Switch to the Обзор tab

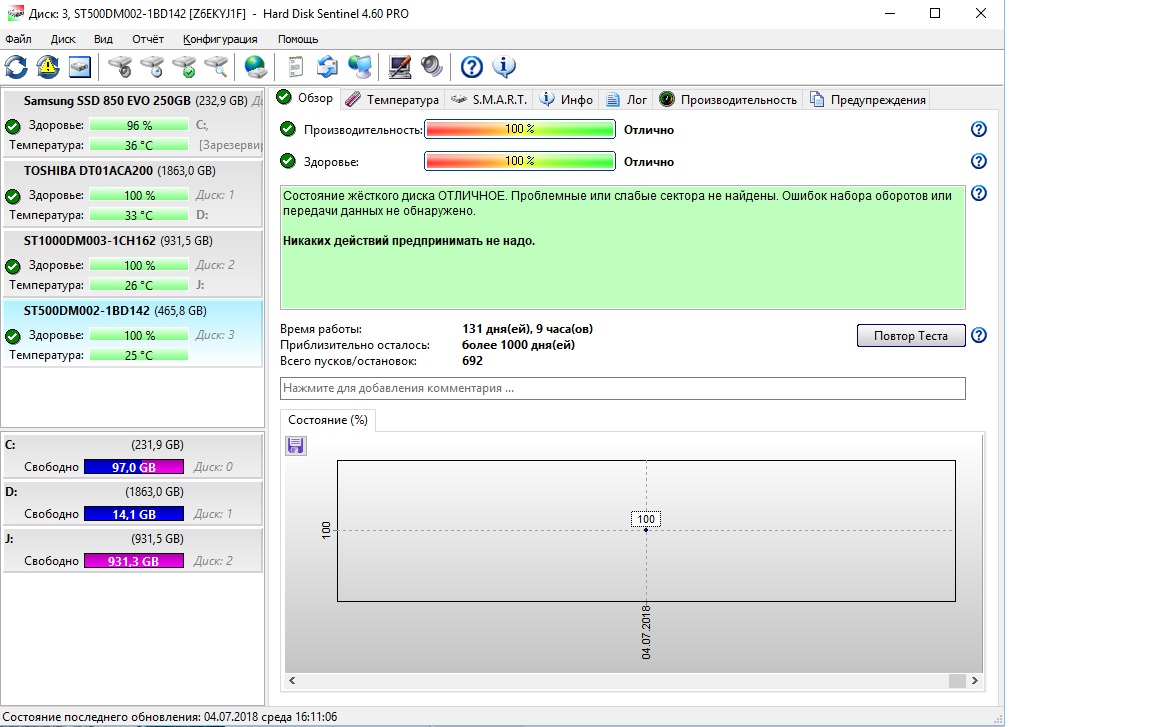coord(306,98)
